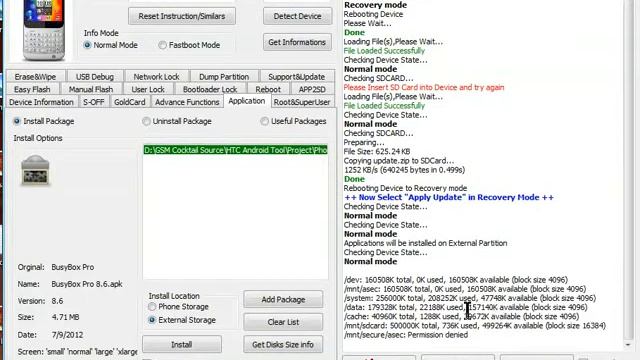The height and width of the screenshot is (360, 640).
Task: Switch to Network Lock tab
Action: tap(156, 77)
